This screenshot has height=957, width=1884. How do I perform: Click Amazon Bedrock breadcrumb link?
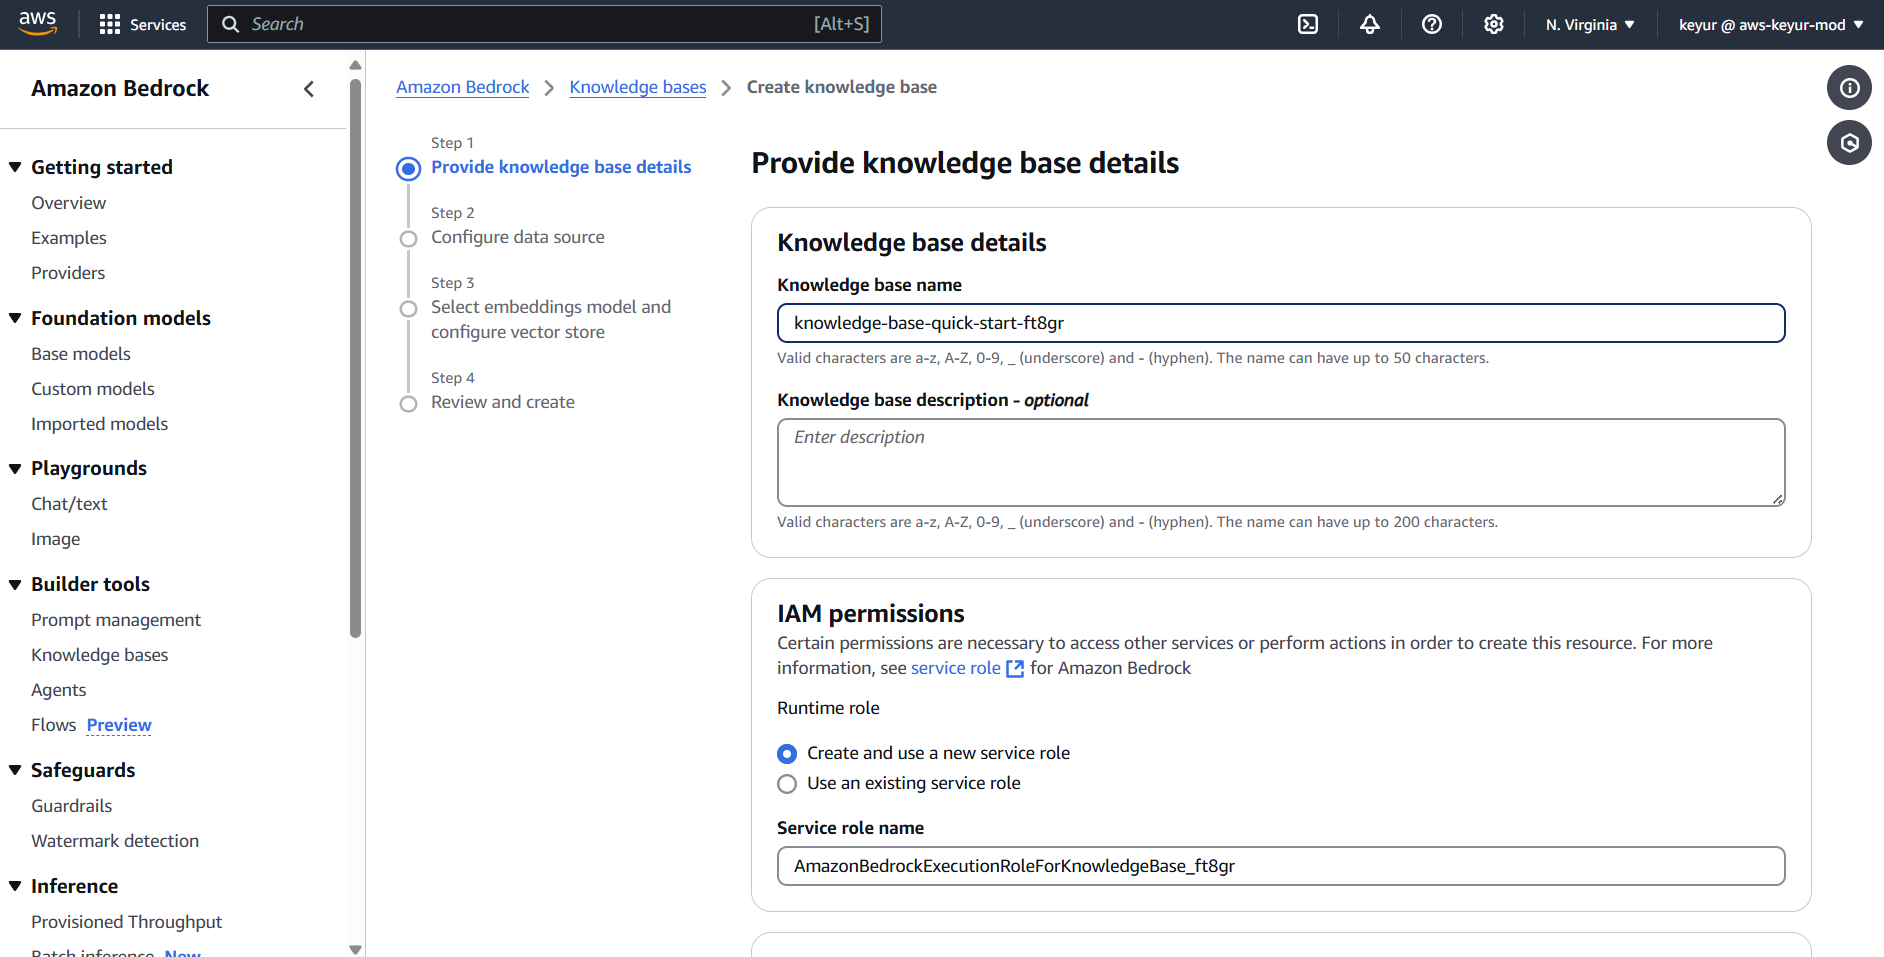[x=463, y=87]
